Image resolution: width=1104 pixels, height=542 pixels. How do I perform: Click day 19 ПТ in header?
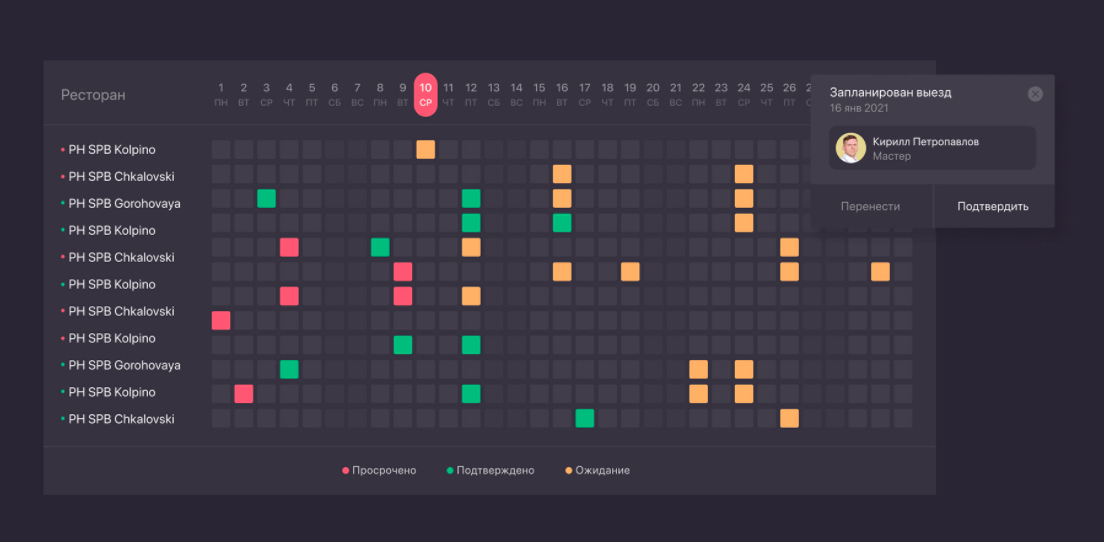click(x=630, y=95)
